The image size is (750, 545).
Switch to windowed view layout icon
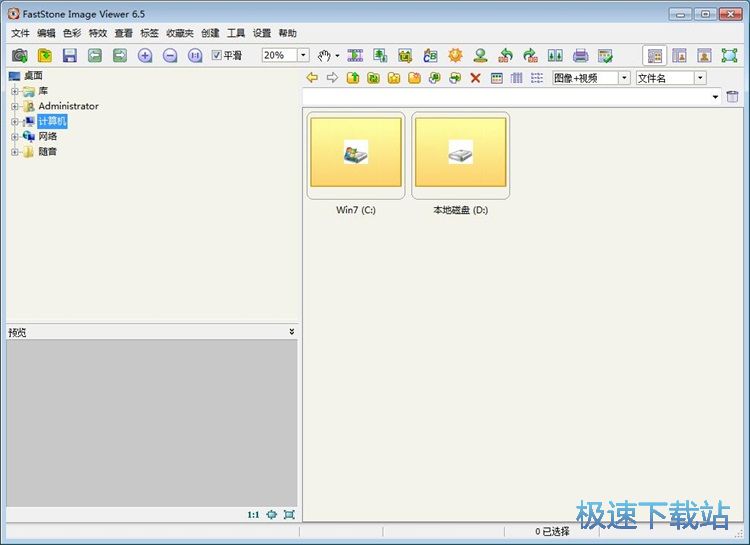[x=679, y=56]
